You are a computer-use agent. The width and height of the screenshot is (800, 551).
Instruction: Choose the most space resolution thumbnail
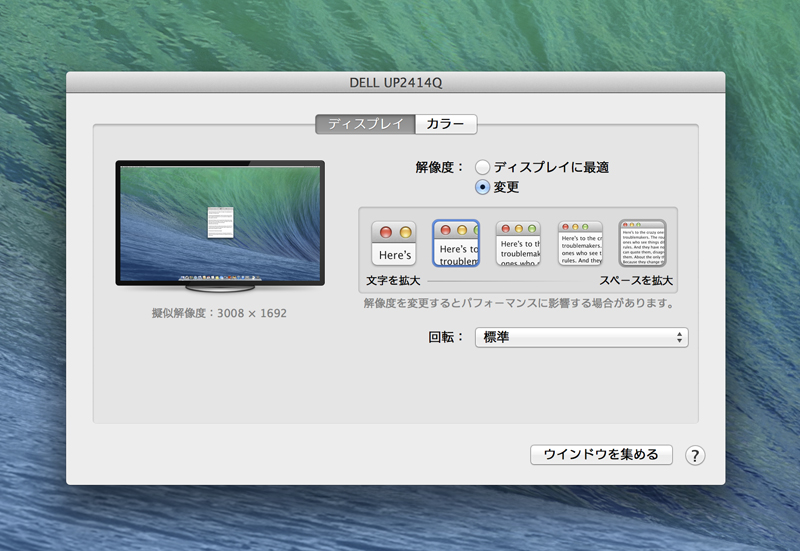[642, 243]
